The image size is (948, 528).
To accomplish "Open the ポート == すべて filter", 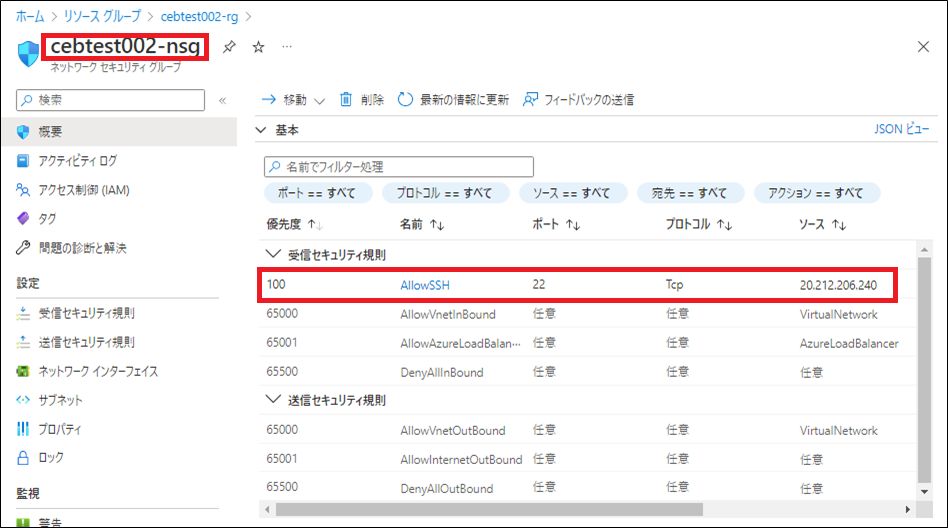I will 317,193.
